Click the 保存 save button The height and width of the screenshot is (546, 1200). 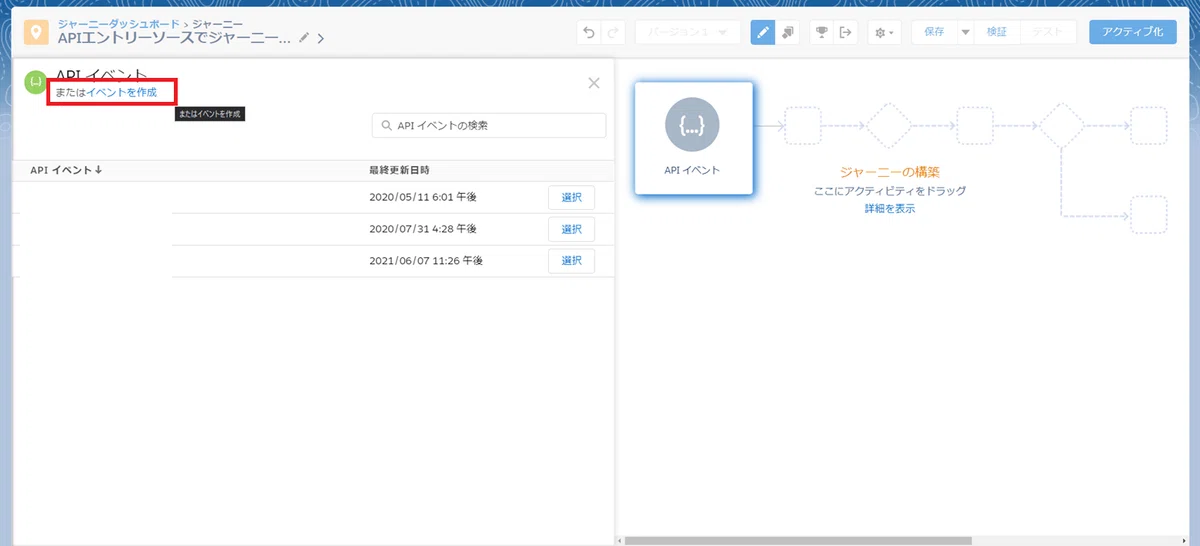pos(934,32)
